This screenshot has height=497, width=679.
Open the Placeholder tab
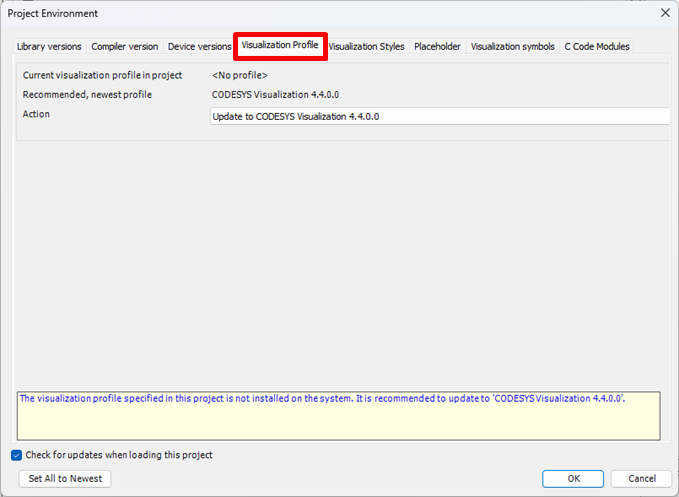point(437,46)
